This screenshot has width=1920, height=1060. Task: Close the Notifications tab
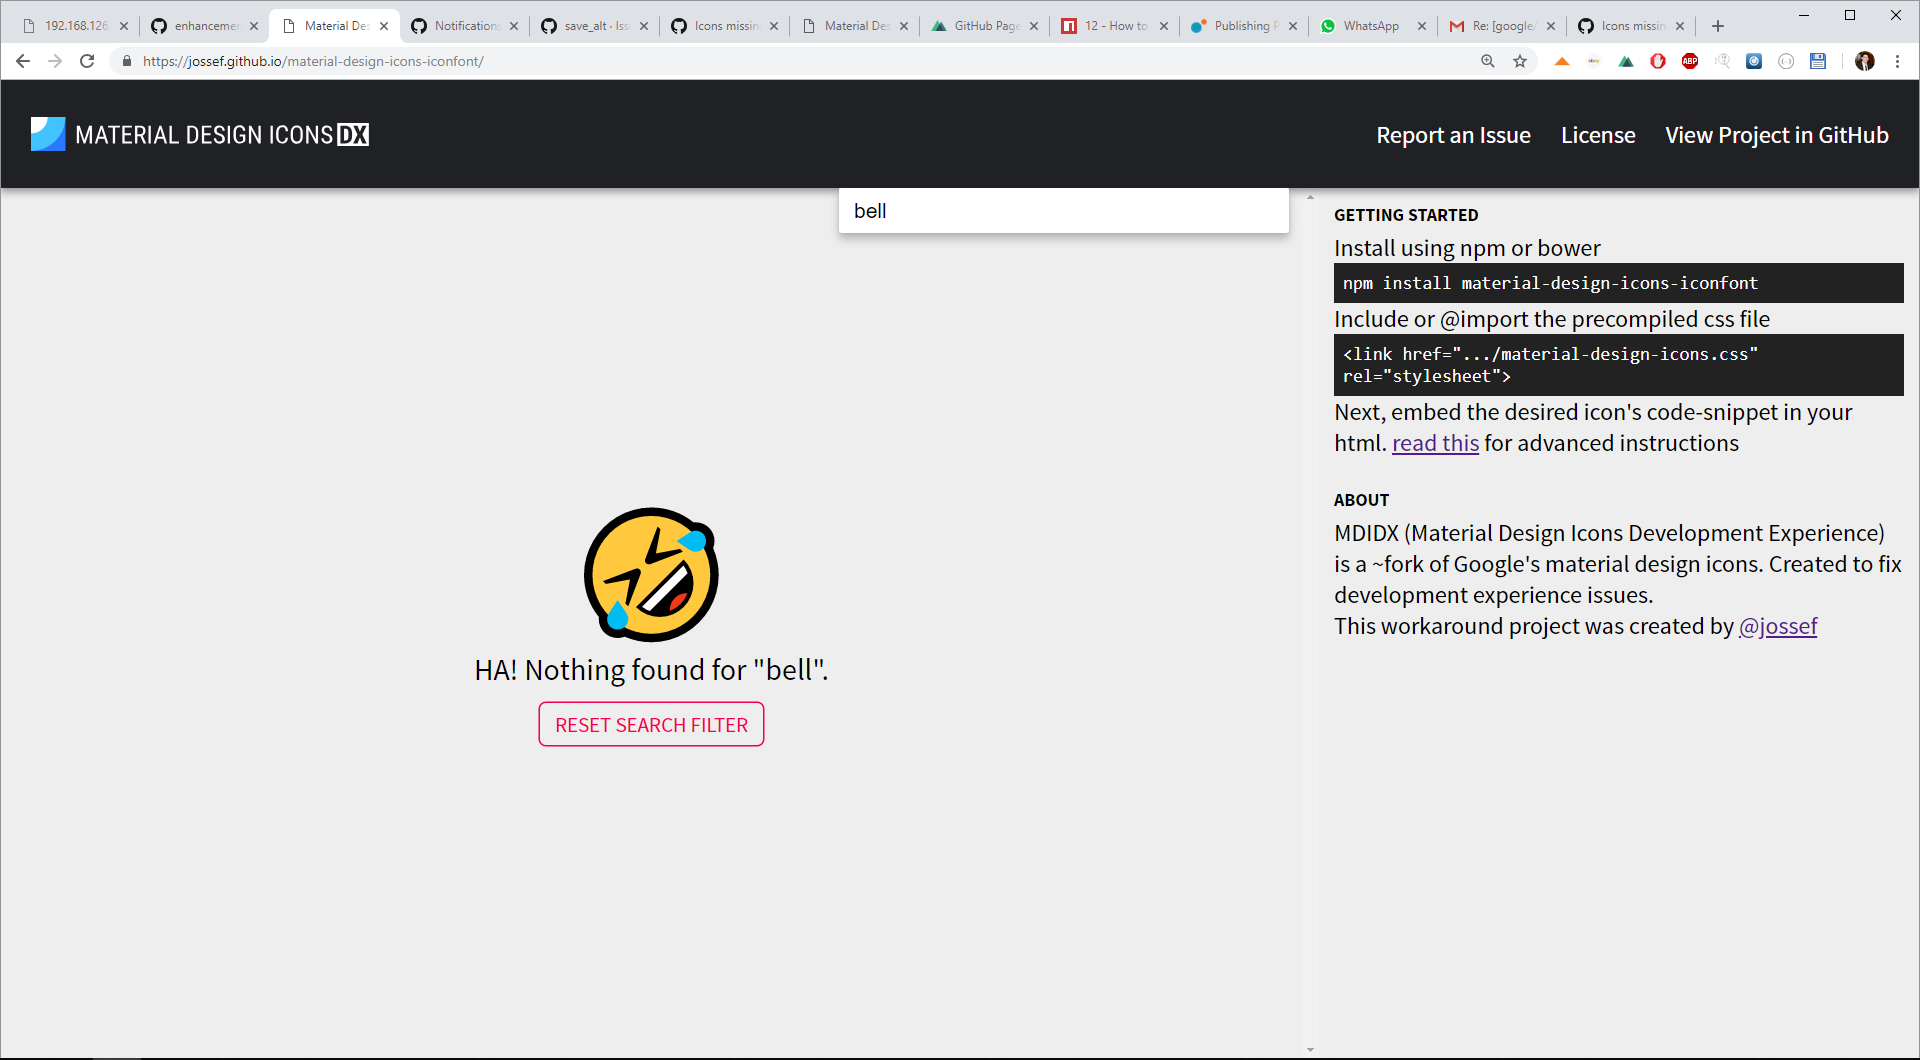(x=514, y=26)
